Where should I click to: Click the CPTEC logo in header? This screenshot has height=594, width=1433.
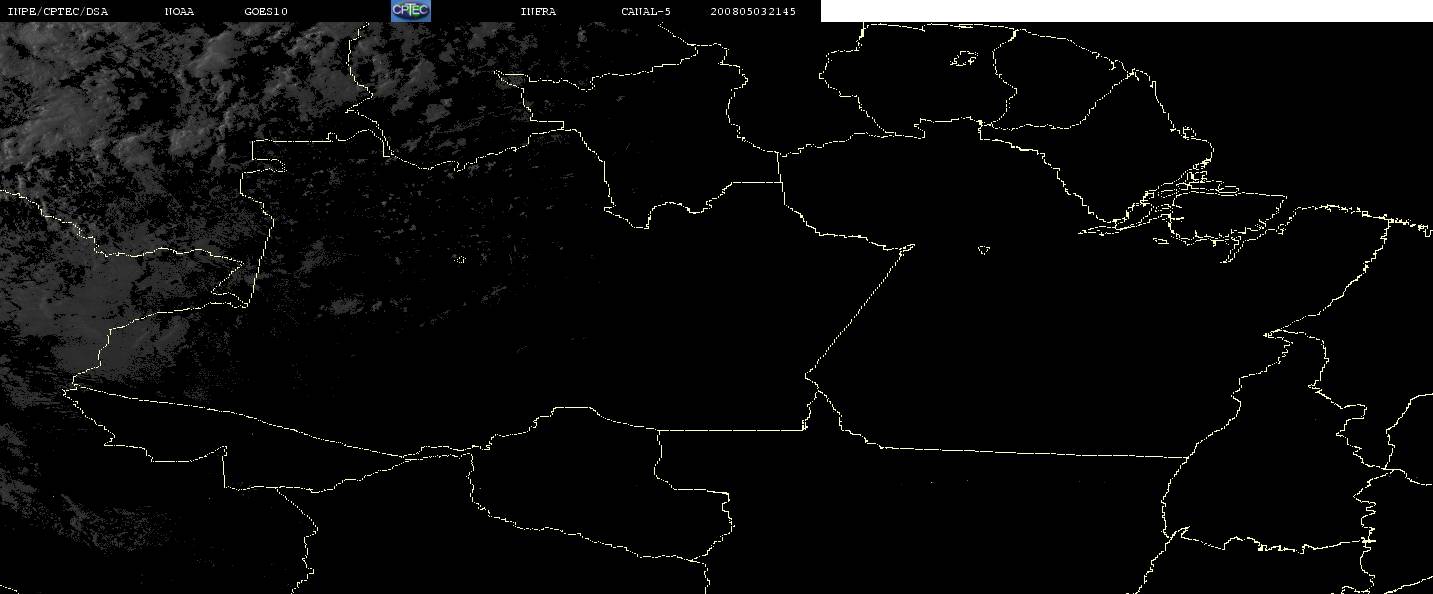click(410, 11)
